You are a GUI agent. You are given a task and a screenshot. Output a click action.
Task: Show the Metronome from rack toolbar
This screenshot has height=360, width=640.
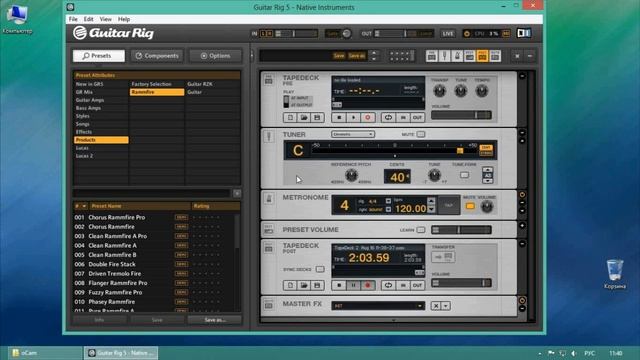click(457, 56)
